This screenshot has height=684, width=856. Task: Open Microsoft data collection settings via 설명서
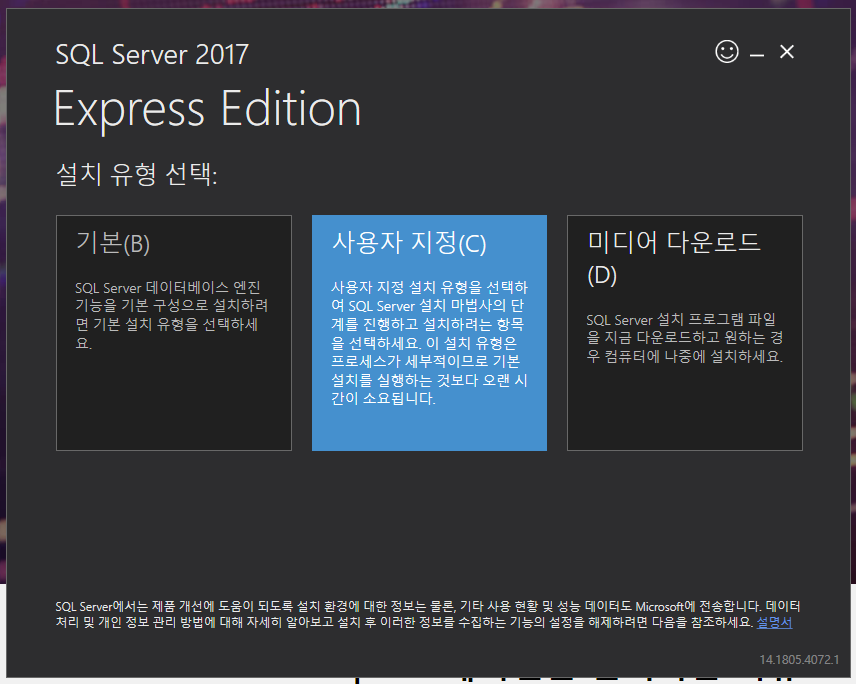(774, 621)
